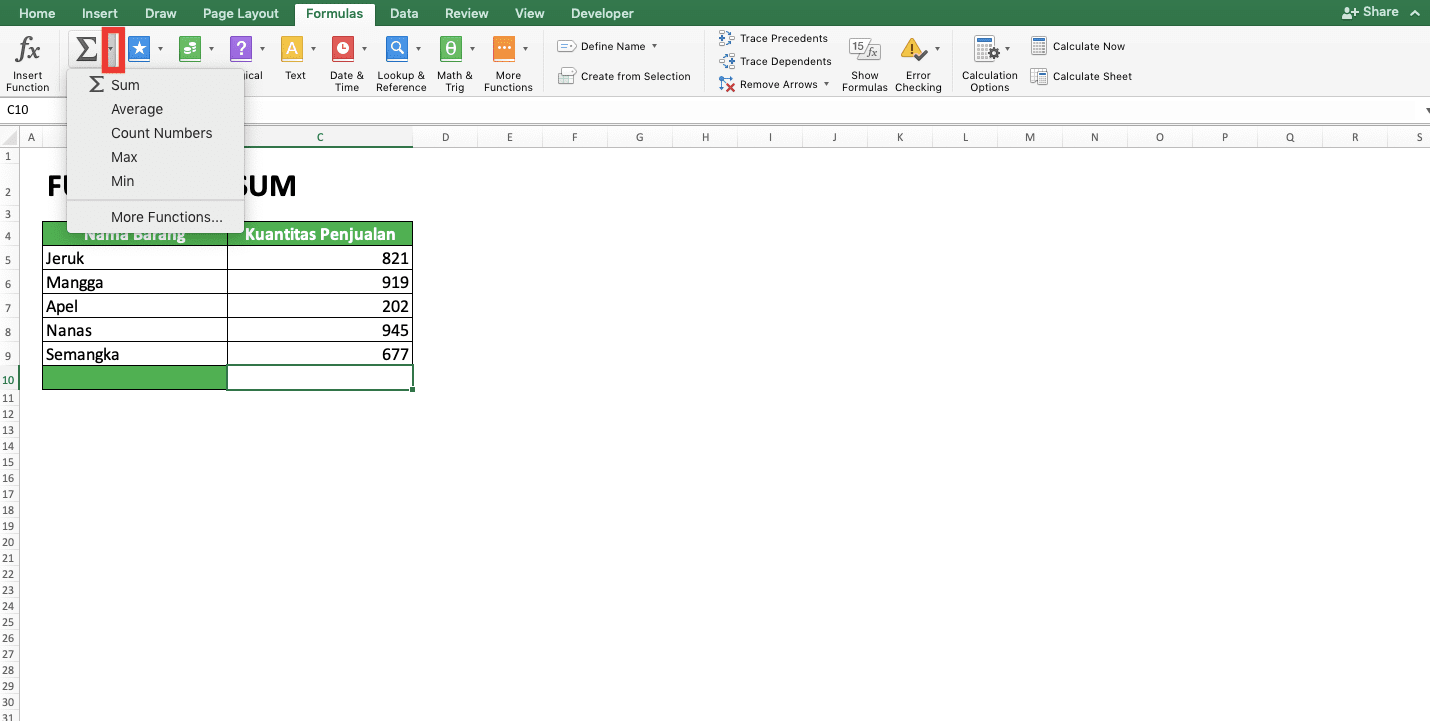The image size is (1430, 721).
Task: Switch to the Review tab
Action: pos(467,13)
